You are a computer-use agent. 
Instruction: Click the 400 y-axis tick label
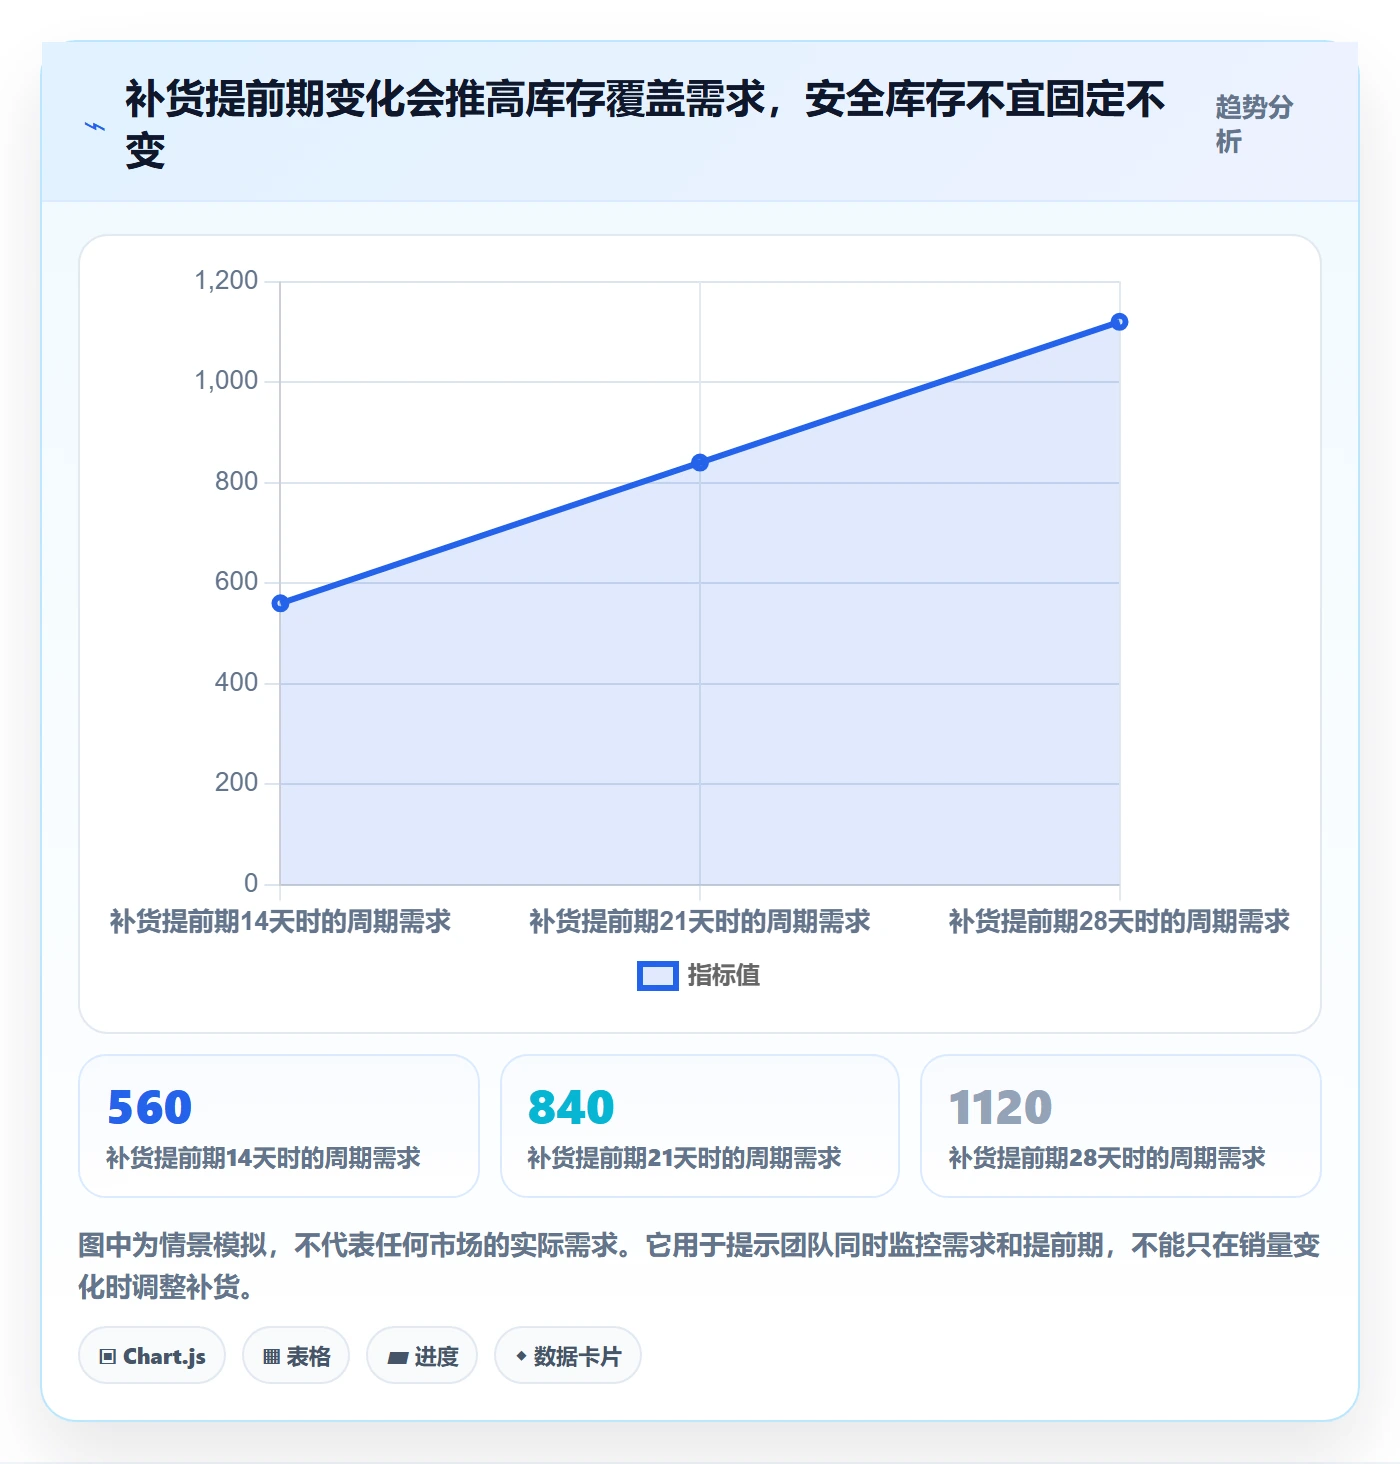[x=236, y=682]
